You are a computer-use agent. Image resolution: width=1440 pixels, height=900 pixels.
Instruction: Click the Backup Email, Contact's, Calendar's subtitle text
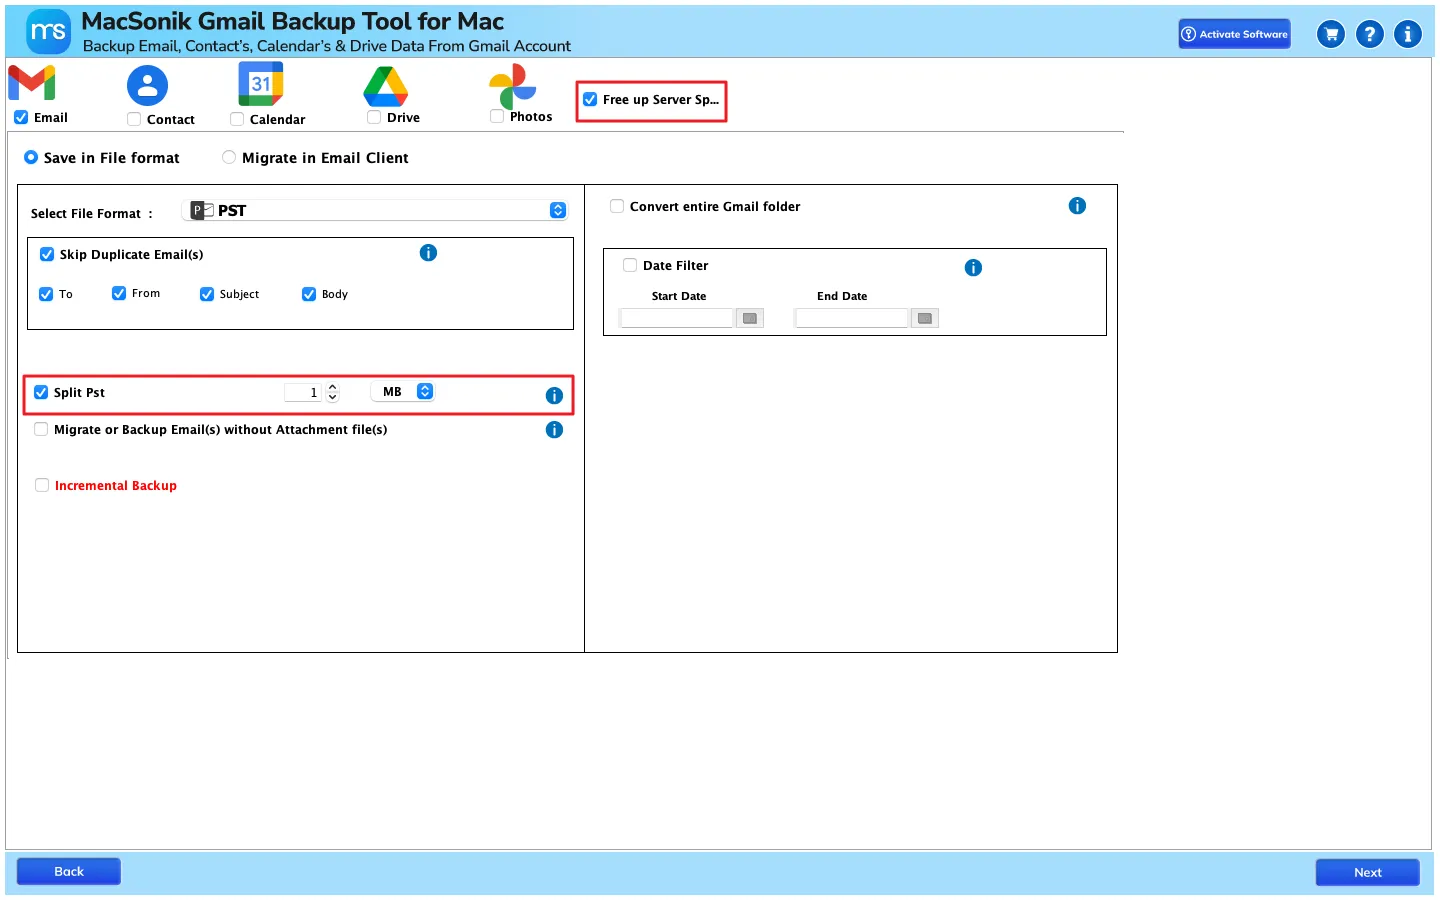327,46
